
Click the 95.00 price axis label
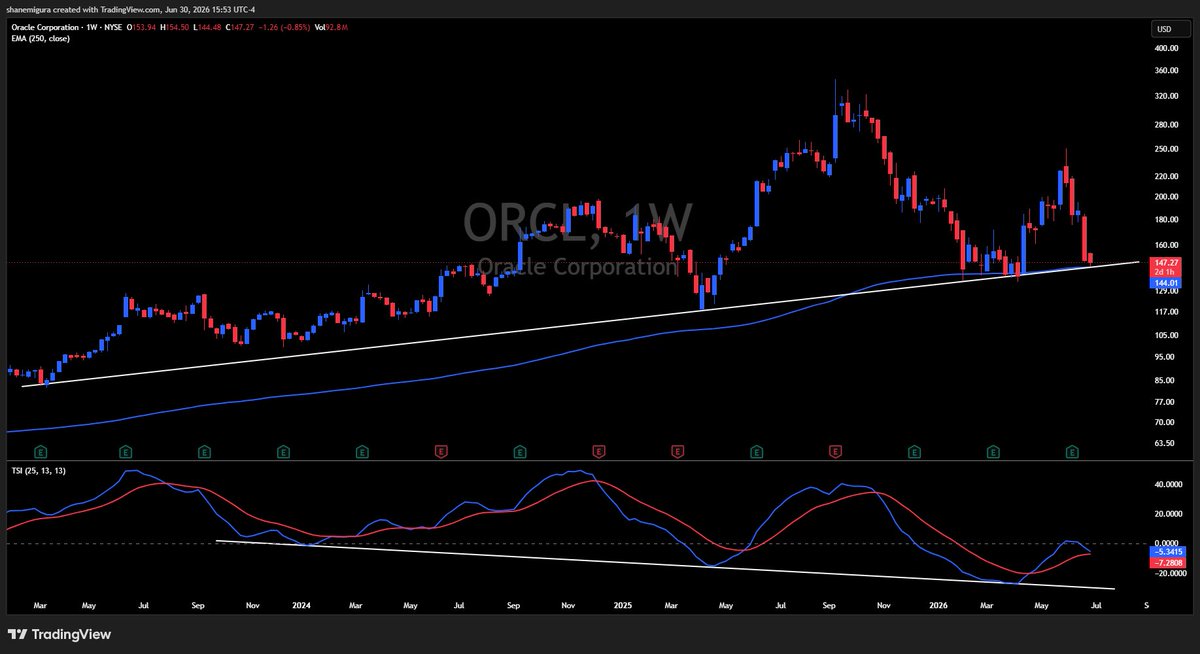(x=1165, y=357)
